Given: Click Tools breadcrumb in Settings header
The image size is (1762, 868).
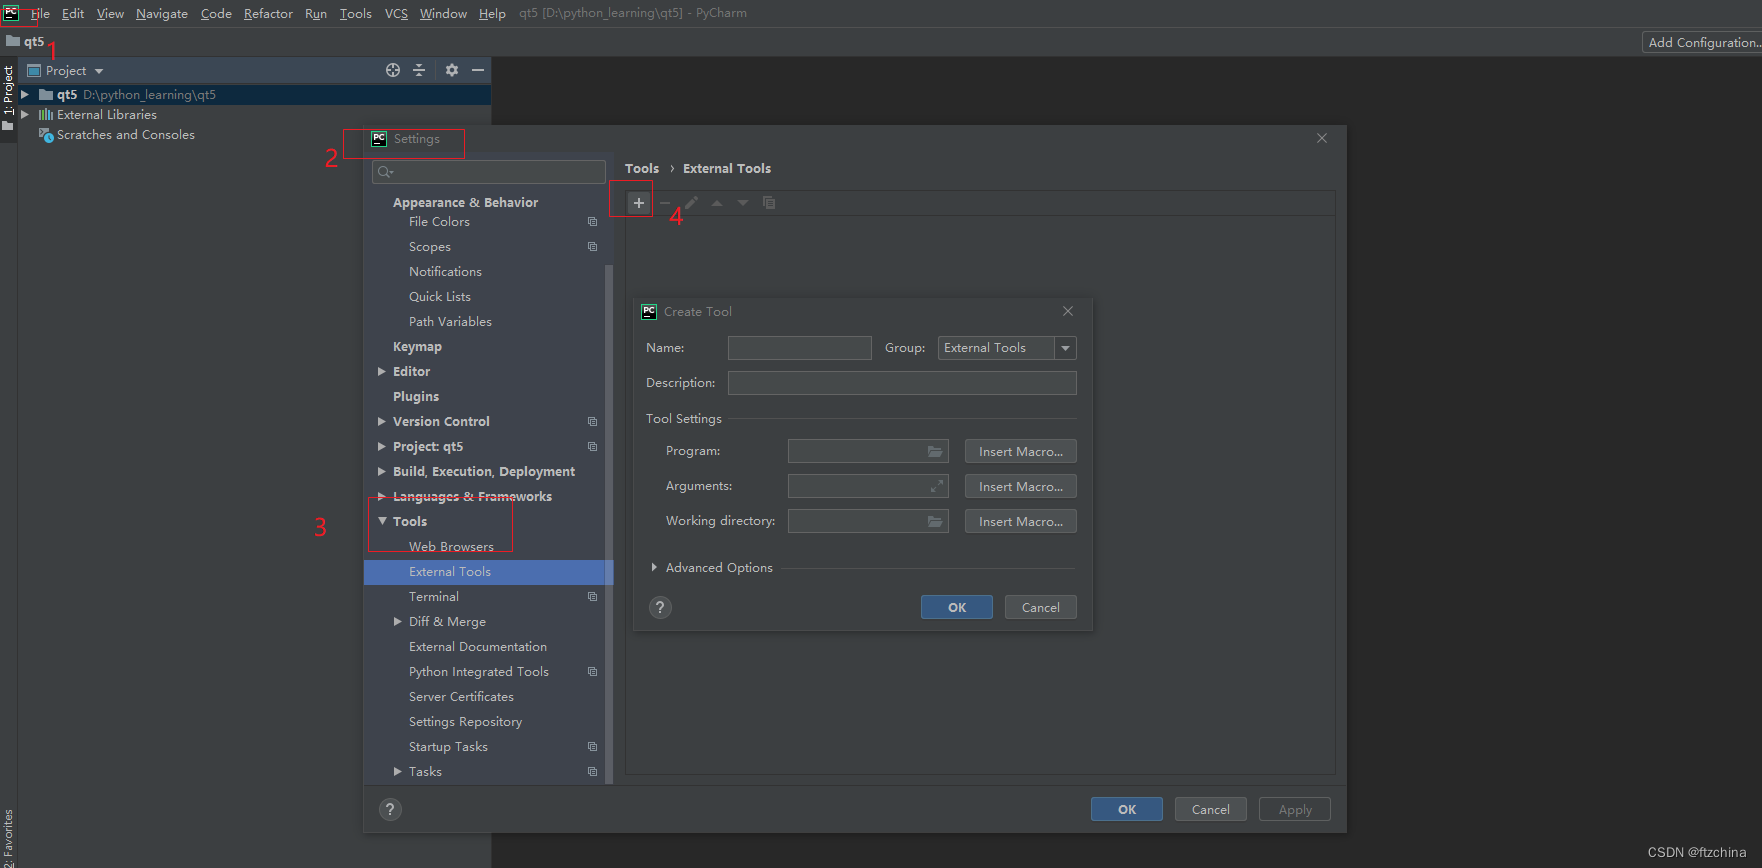Looking at the screenshot, I should pyautogui.click(x=642, y=168).
